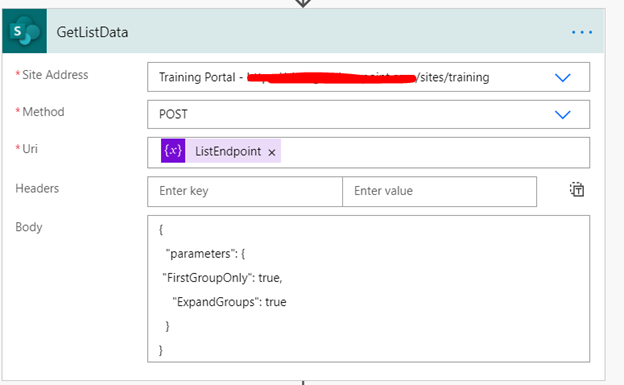Place cursor on the "parameters" line
Screen dimensions: 624x385
205,254
